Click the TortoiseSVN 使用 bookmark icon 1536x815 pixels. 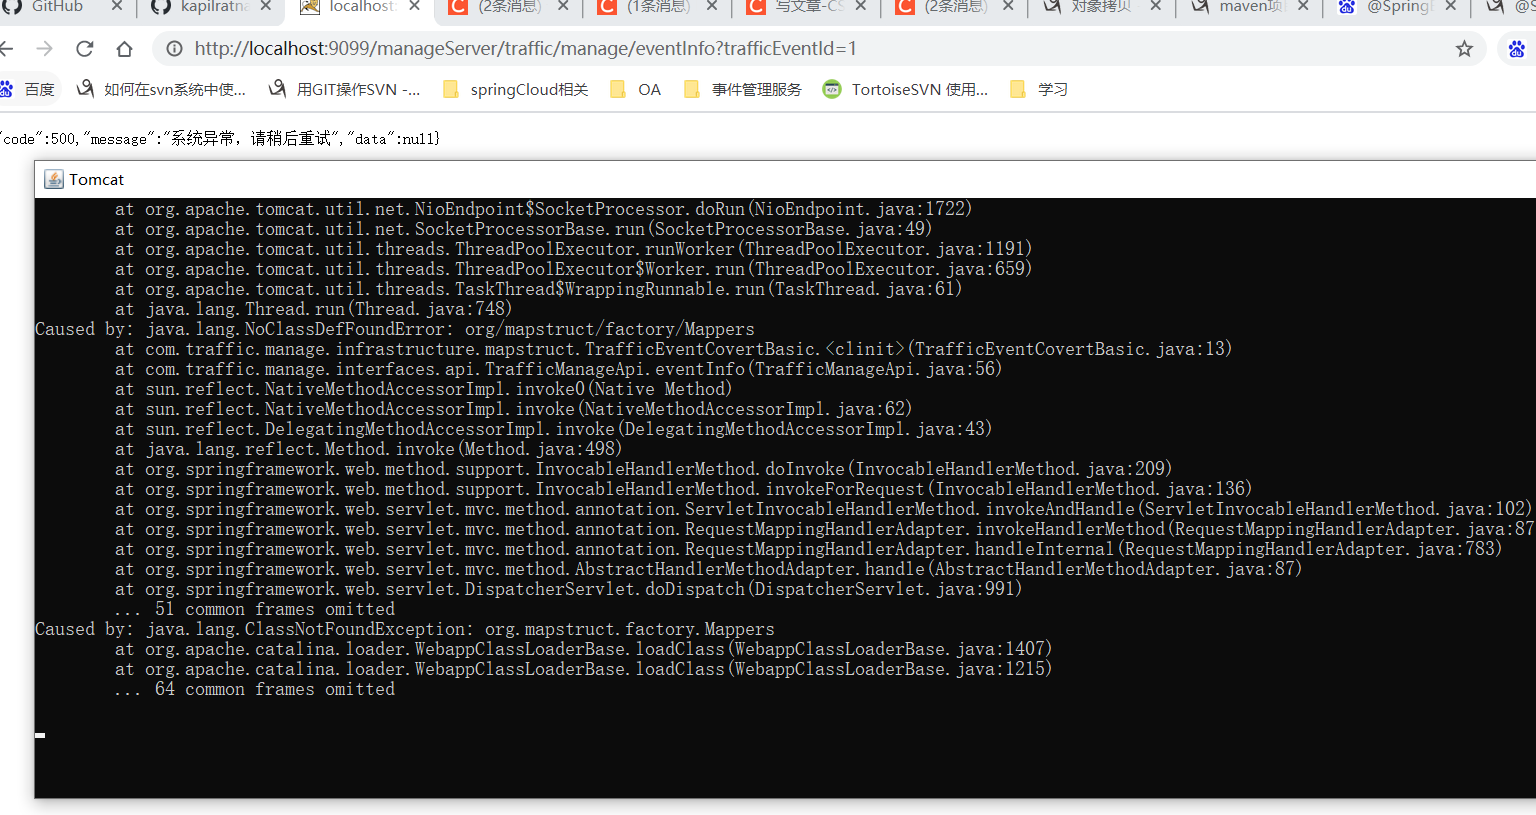(x=831, y=88)
